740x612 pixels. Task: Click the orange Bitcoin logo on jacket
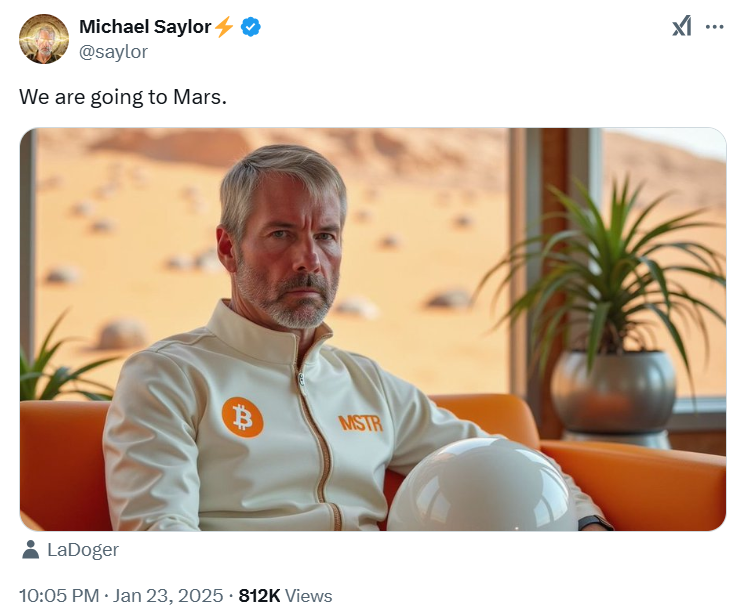(243, 417)
